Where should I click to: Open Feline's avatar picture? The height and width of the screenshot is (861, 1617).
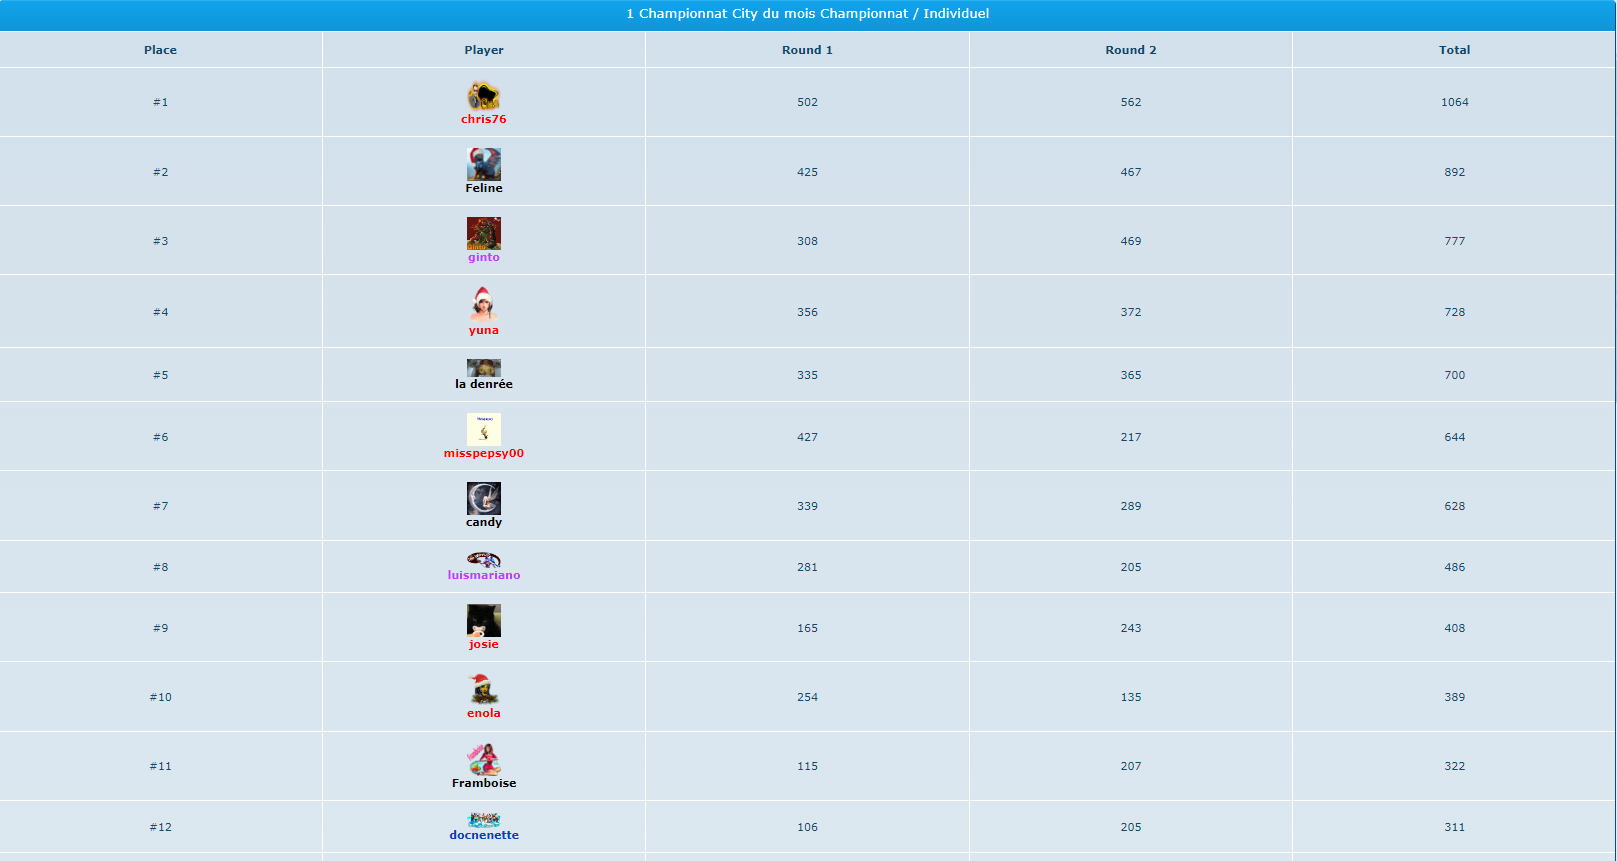pyautogui.click(x=483, y=164)
